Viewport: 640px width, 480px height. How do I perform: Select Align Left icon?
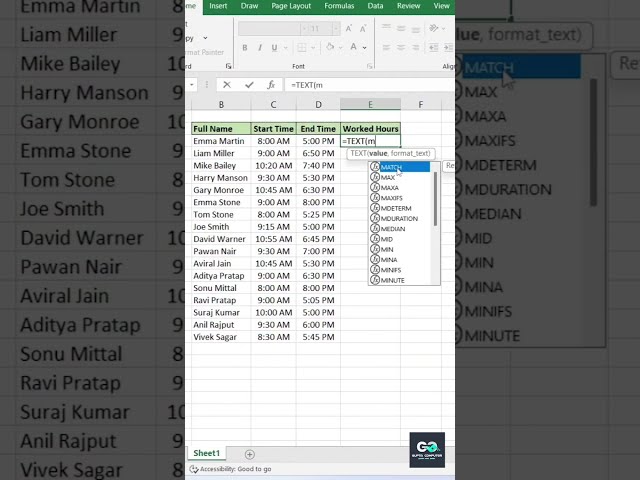386,47
